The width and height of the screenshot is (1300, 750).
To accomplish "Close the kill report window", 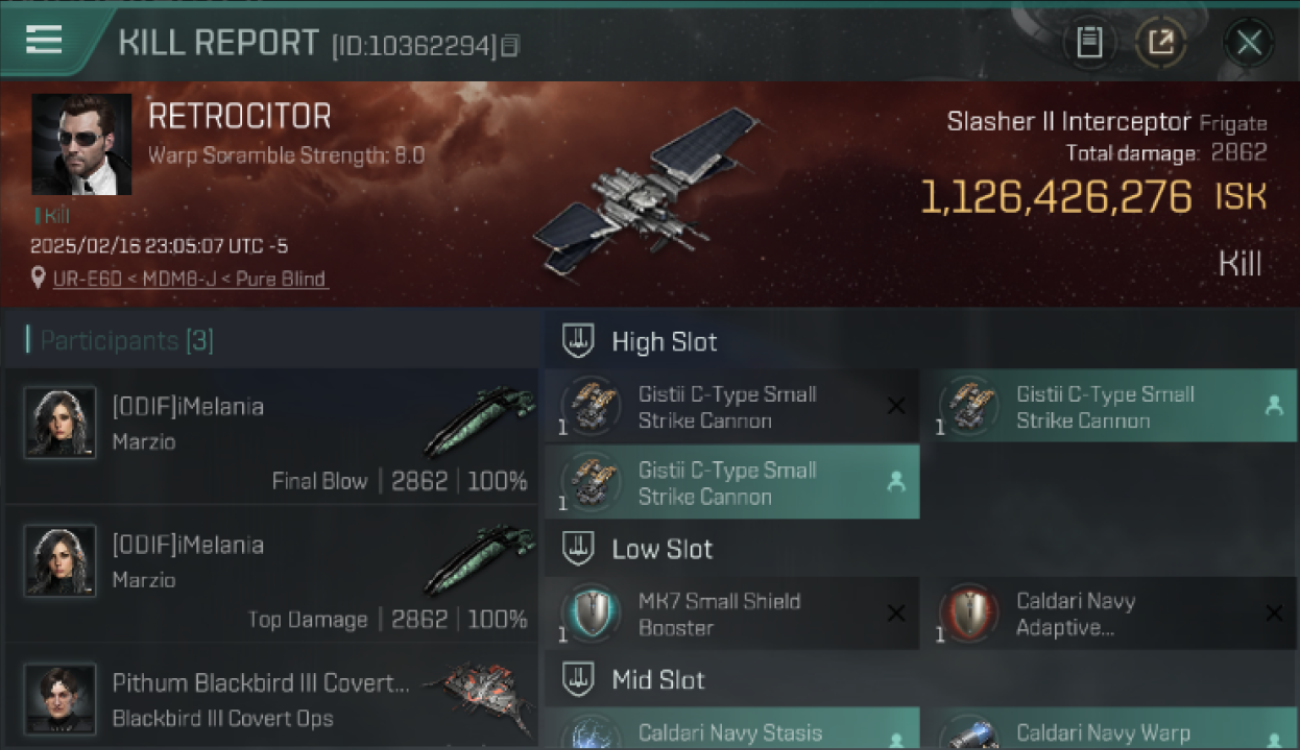I will coord(1249,42).
